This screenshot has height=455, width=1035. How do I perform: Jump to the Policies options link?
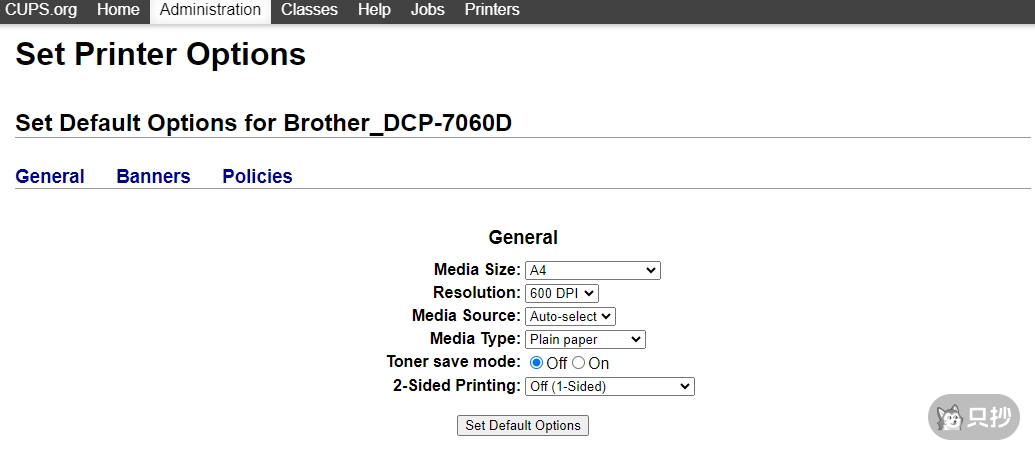tap(257, 176)
